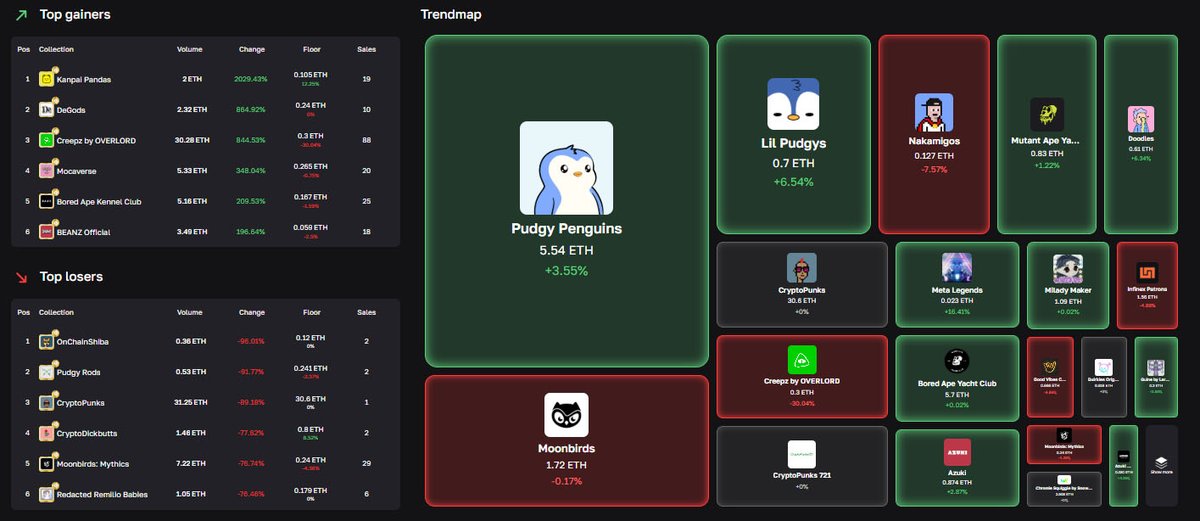Click the 31.25 ETH volume for CryptoPunks
Image resolution: width=1200 pixels, height=521 pixels.
190,403
